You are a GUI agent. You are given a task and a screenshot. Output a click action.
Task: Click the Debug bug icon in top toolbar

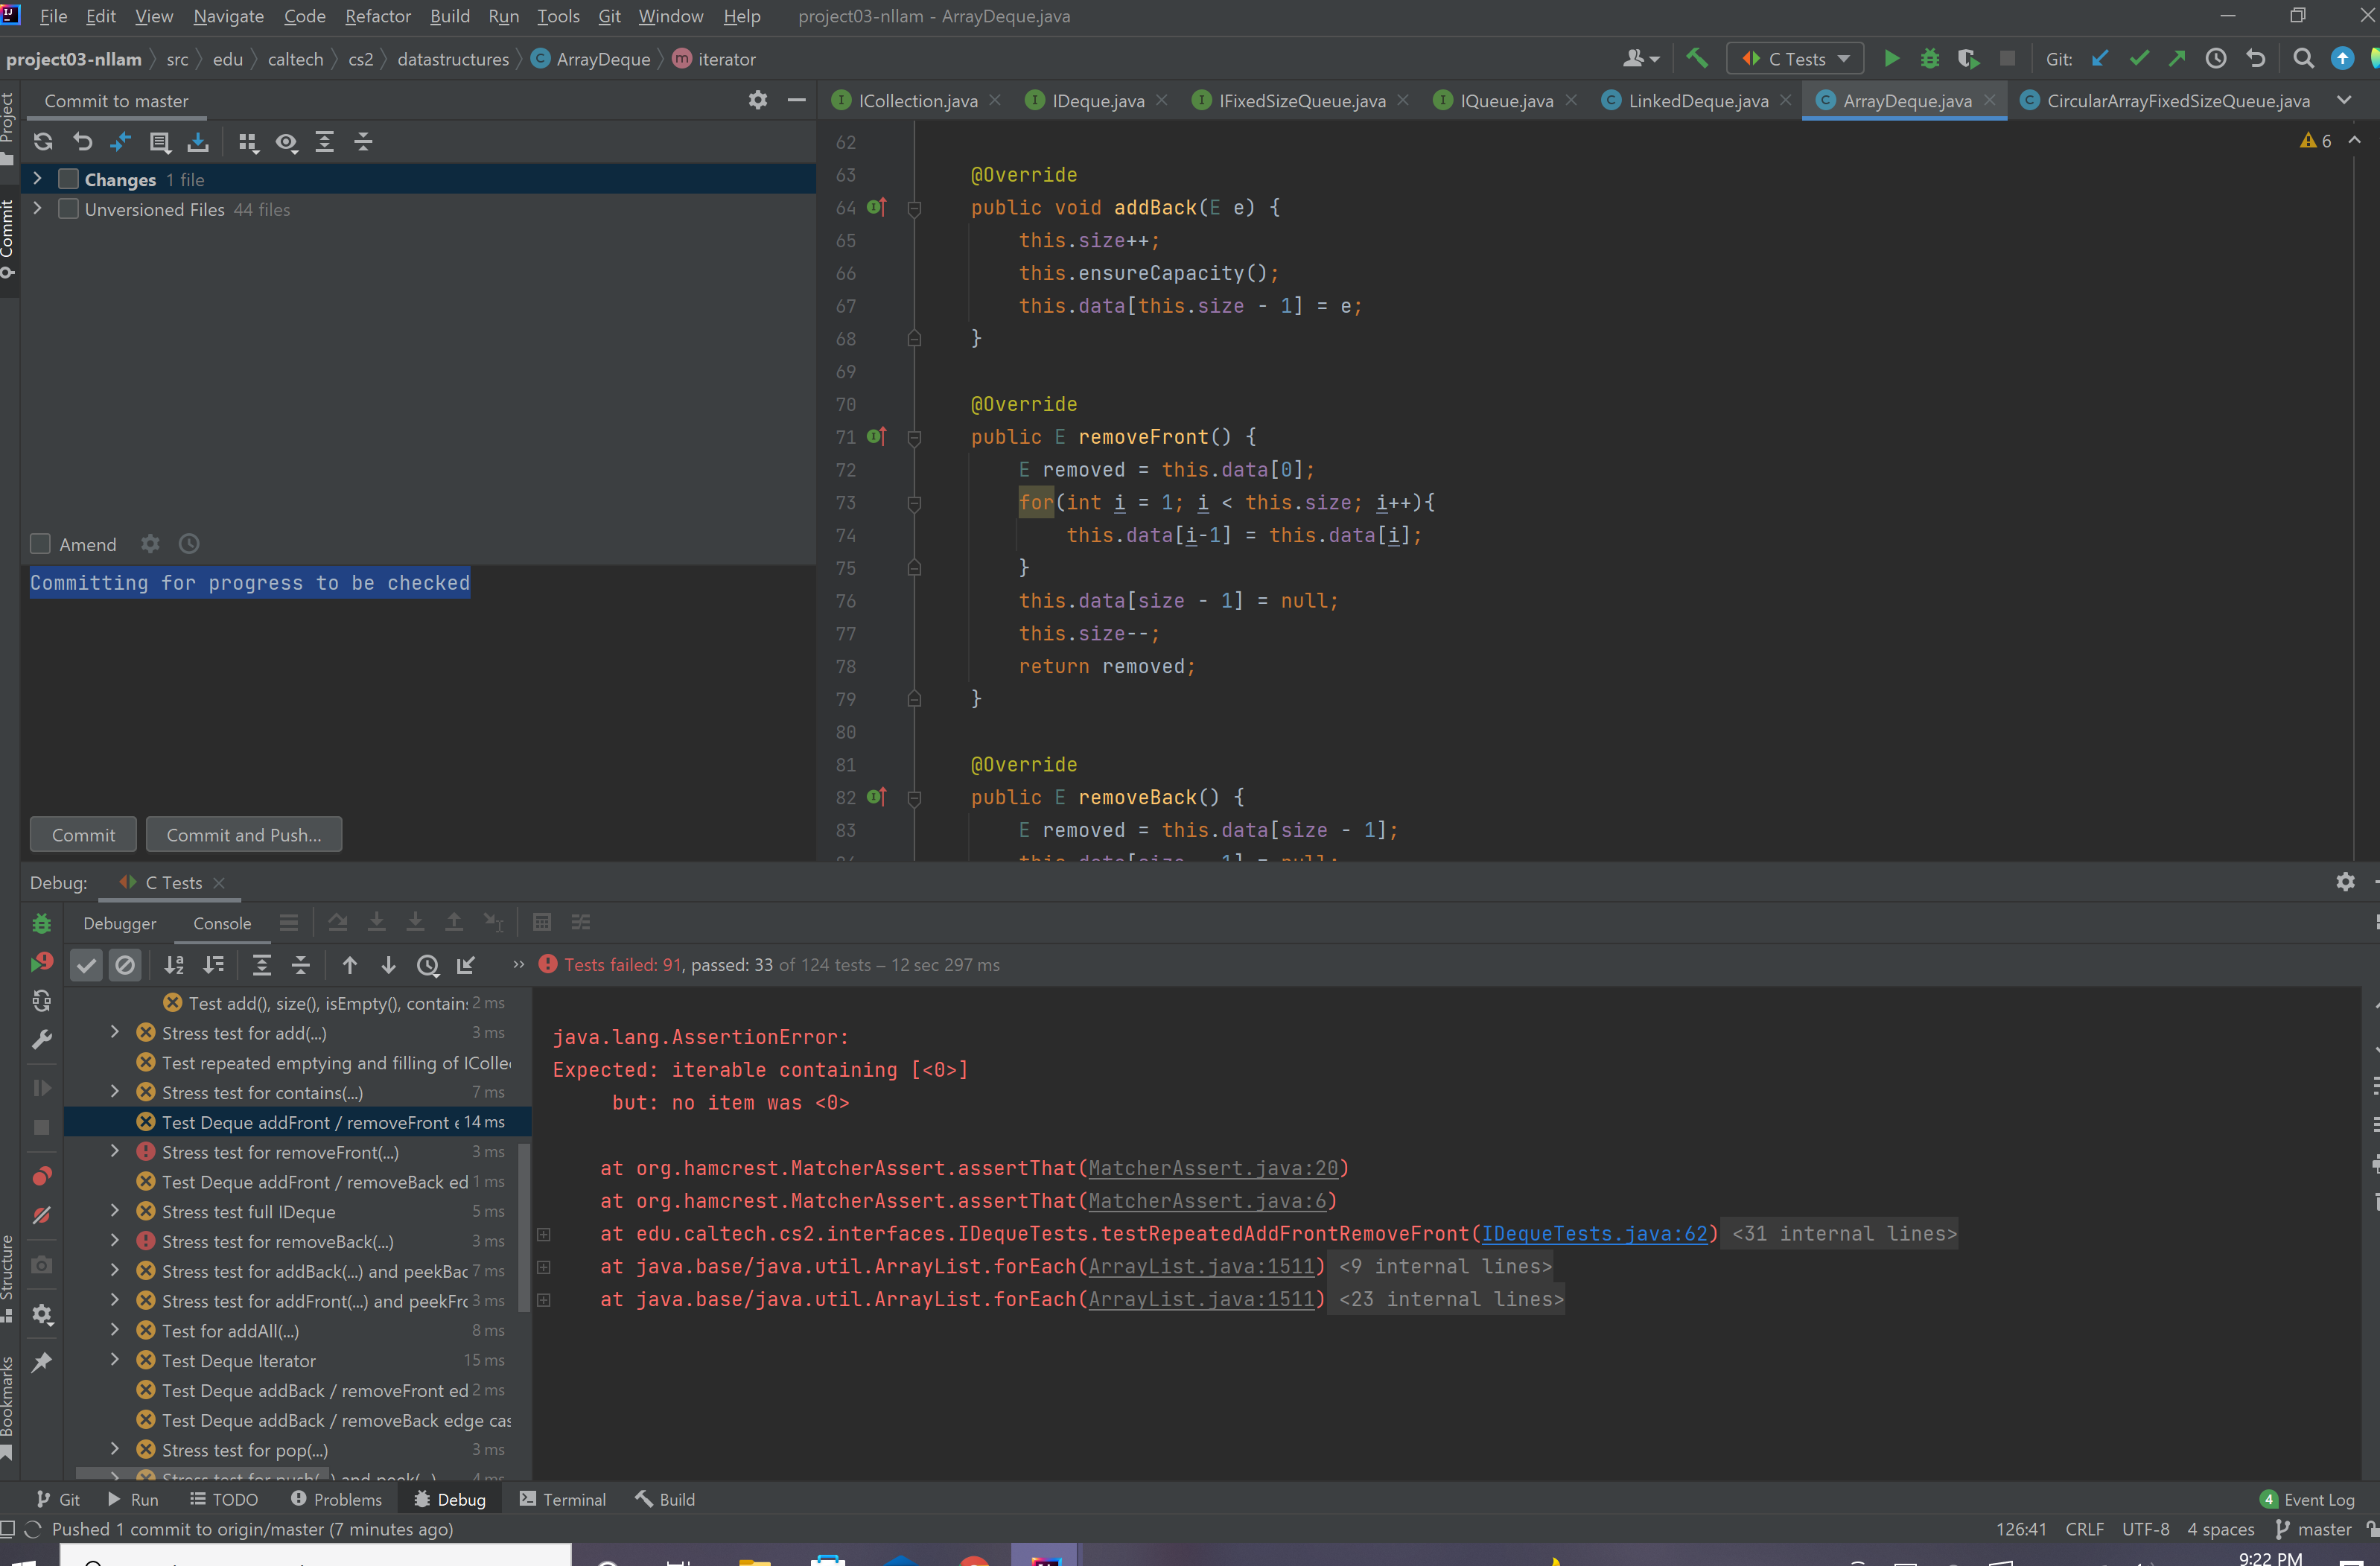1929,59
